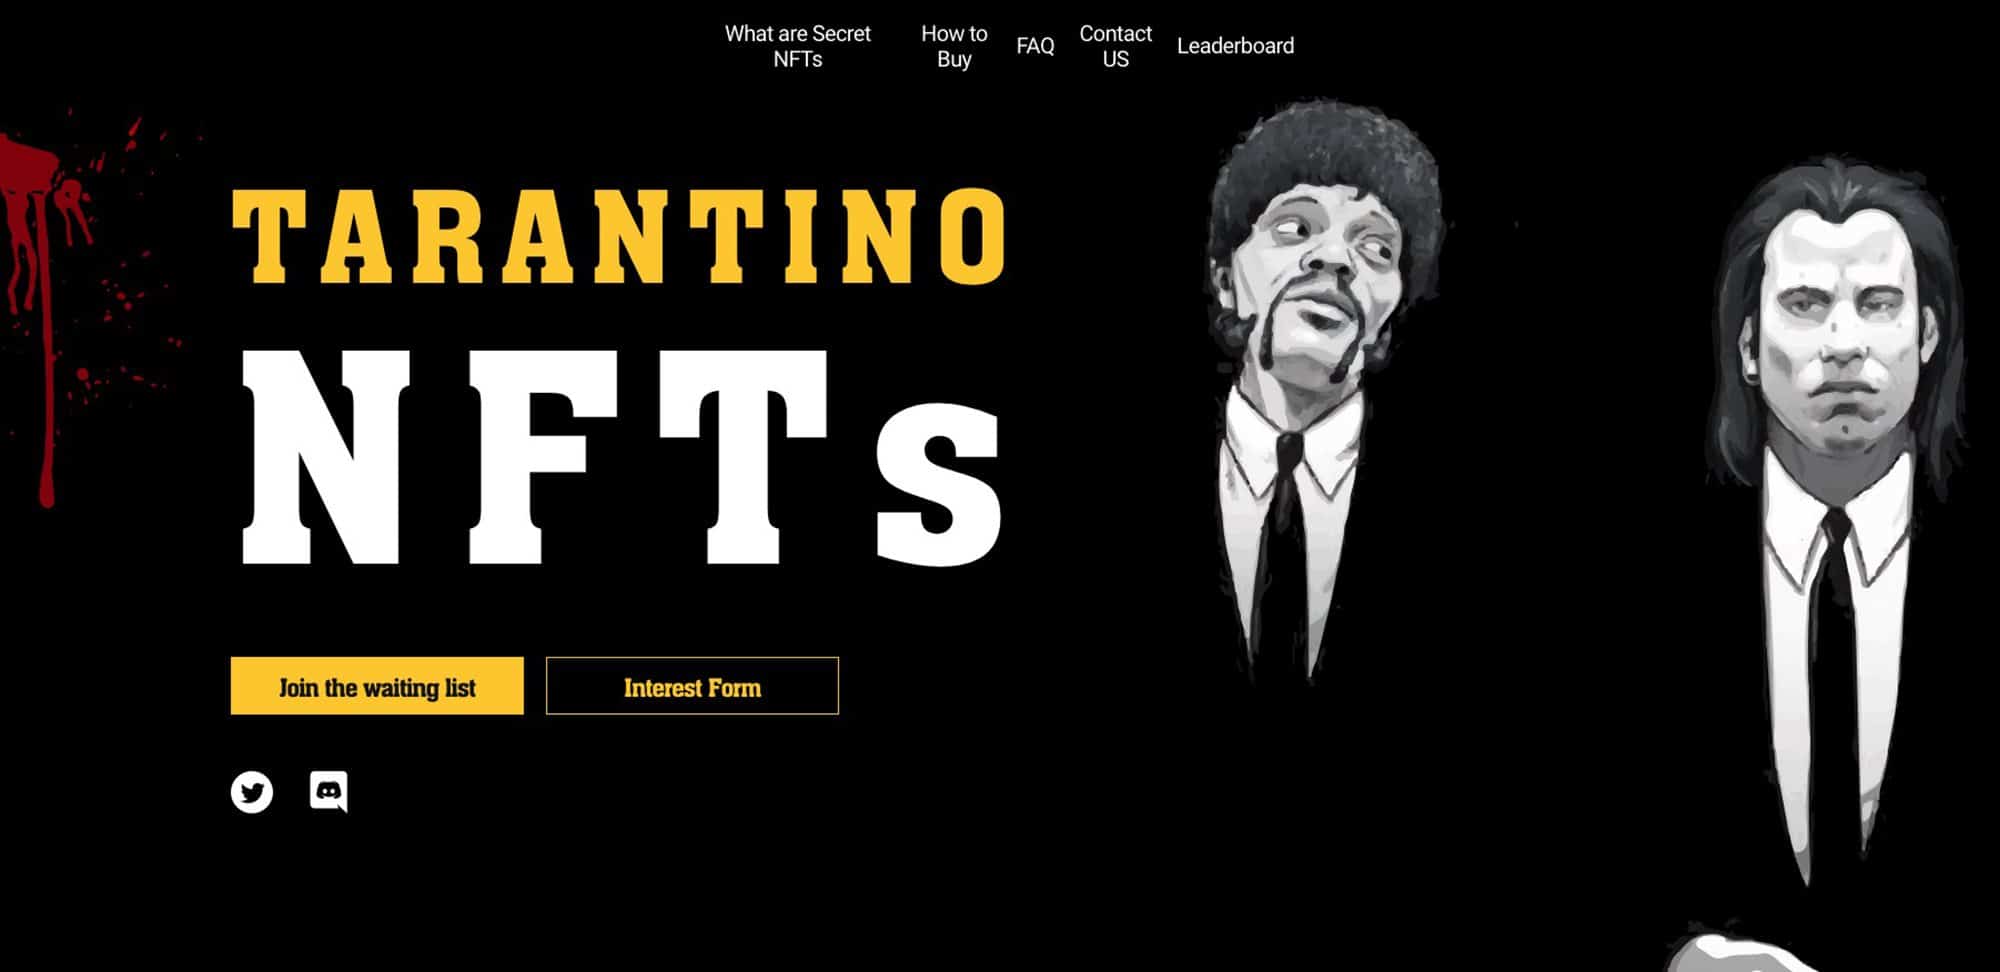Screen dimensions: 2000x972
Task: Click the long-haired man's white shirt collar
Action: click(x=1835, y=520)
